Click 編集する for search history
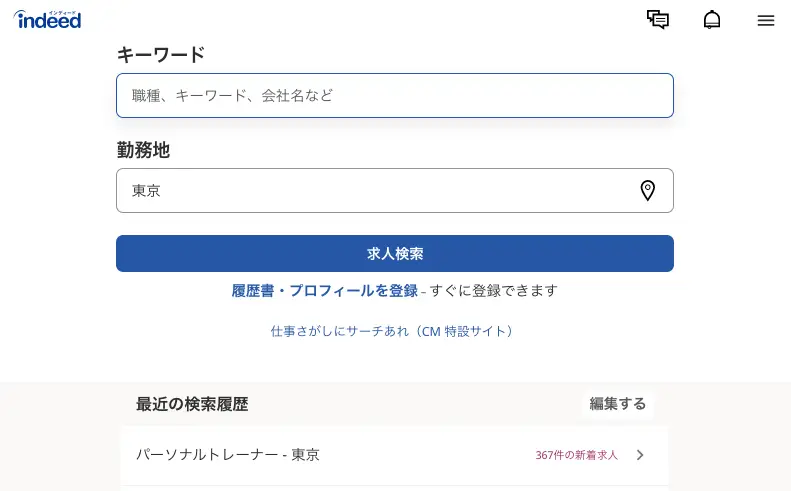Image resolution: width=791 pixels, height=491 pixels. point(617,404)
